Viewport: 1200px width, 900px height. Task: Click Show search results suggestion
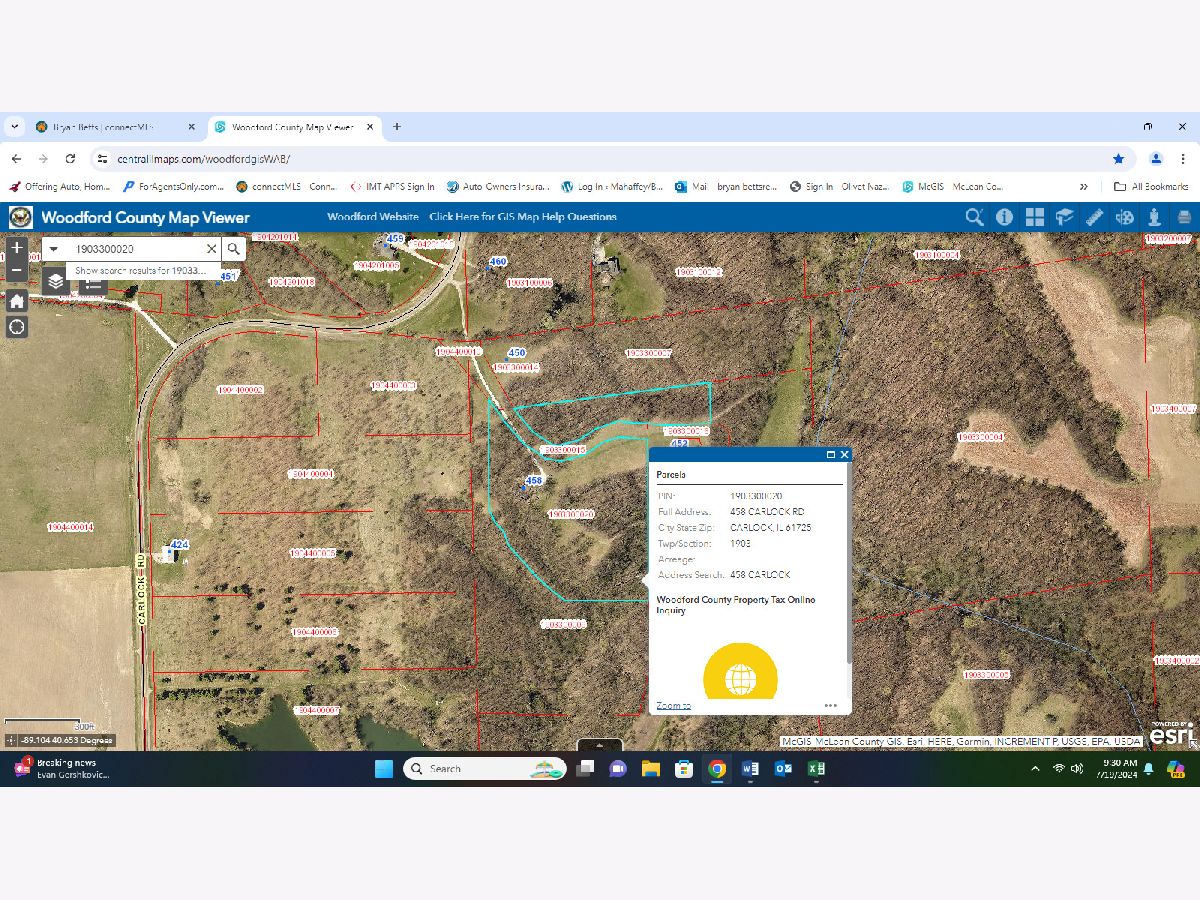coord(140,270)
